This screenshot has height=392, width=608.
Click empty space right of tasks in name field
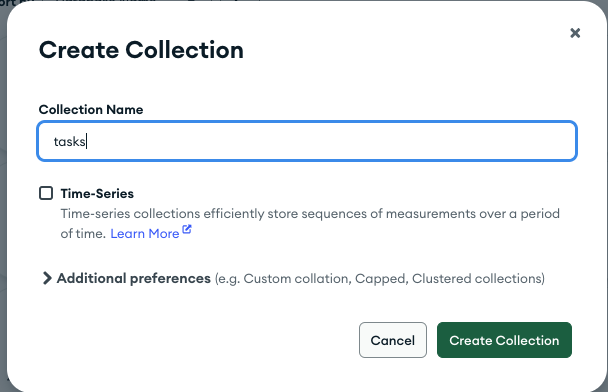click(x=330, y=141)
